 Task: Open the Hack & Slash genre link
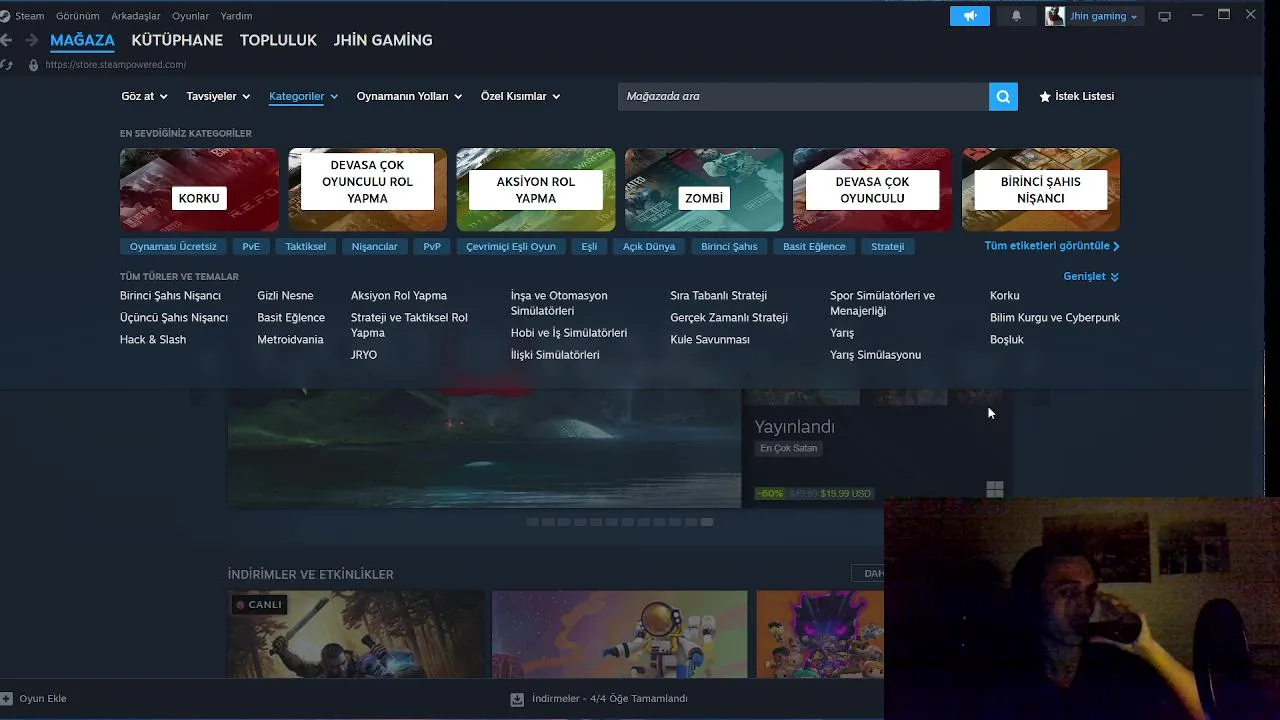[x=153, y=340]
